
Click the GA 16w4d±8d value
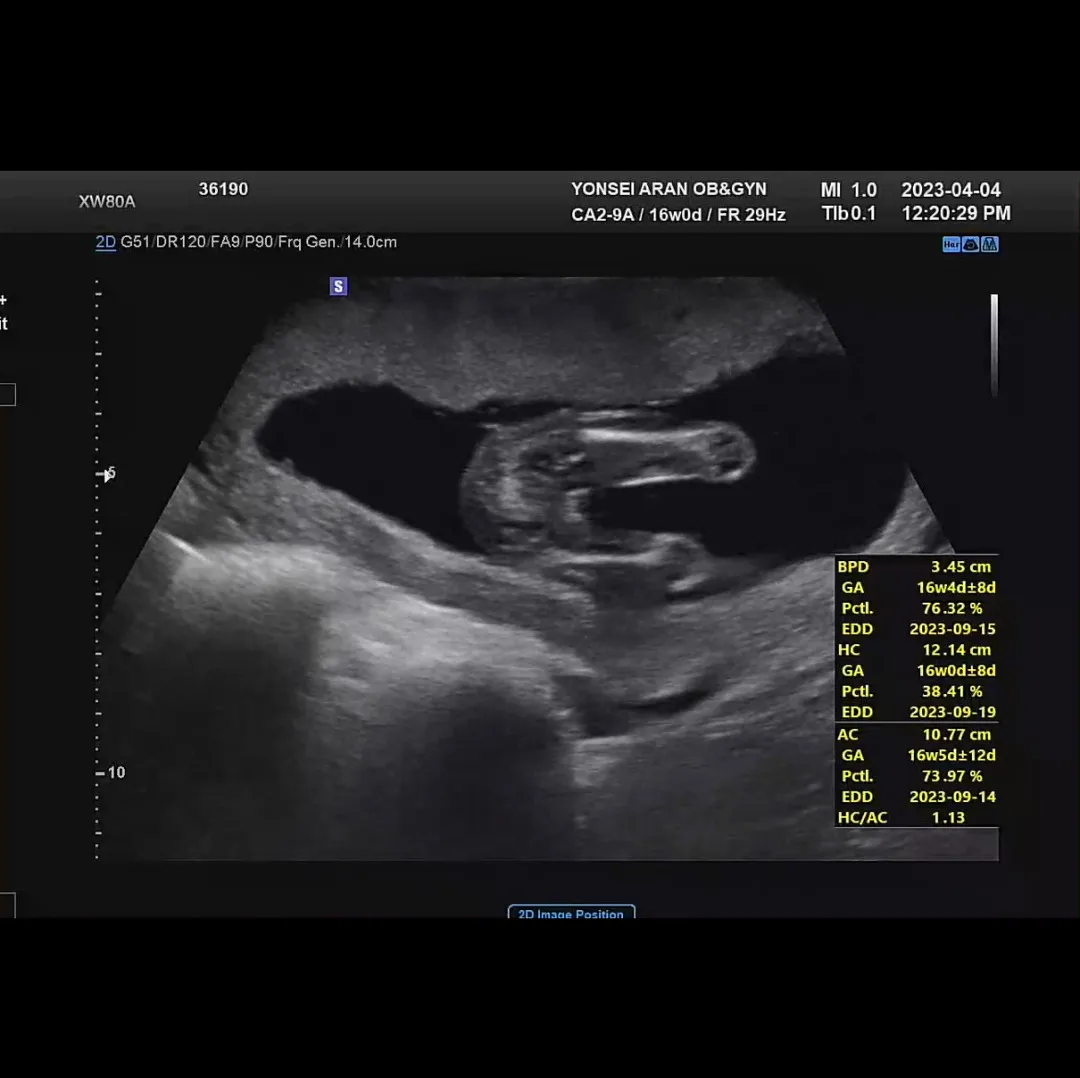(x=955, y=588)
